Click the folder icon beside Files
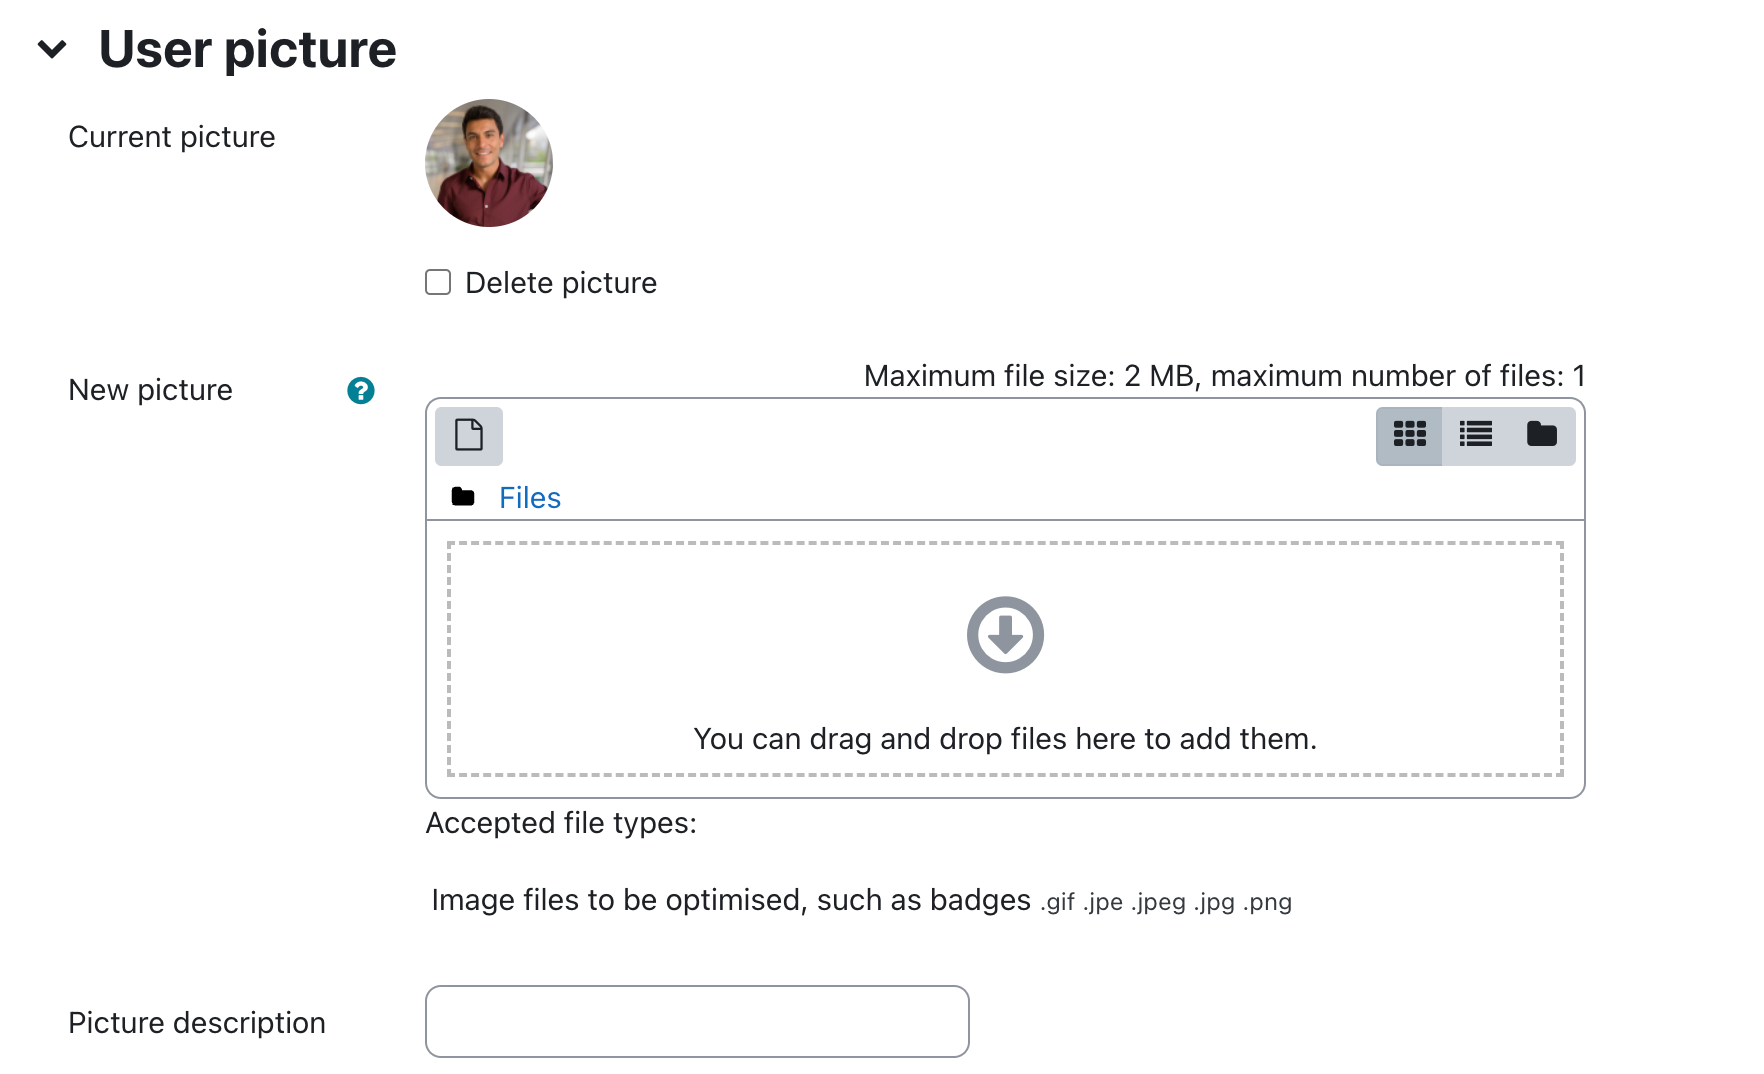1764x1074 pixels. [x=463, y=497]
